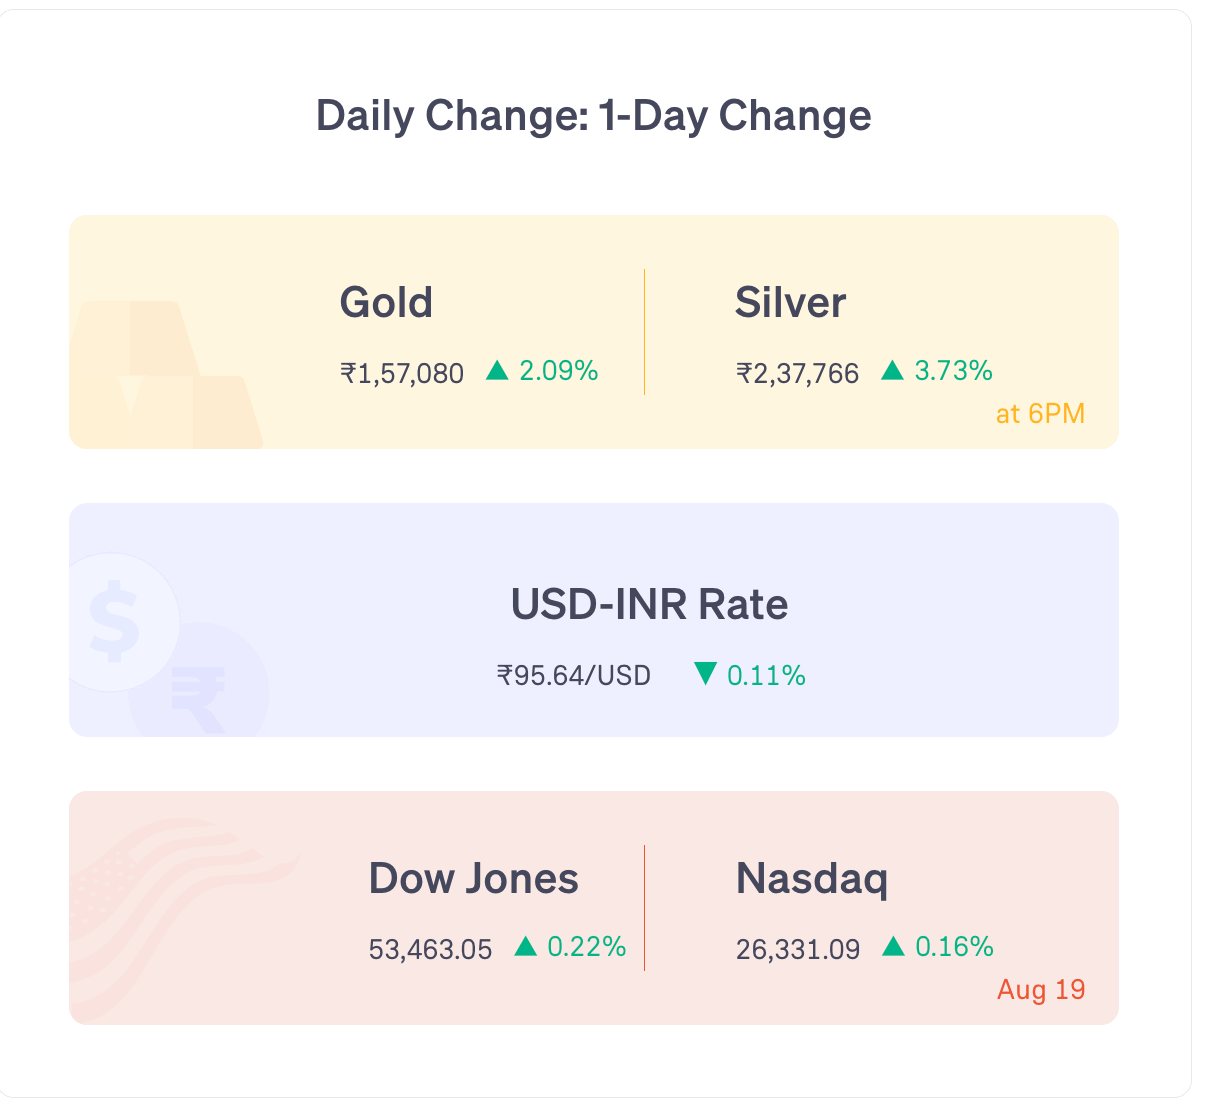The width and height of the screenshot is (1216, 1100).
Task: Click the gold price ₹1,57,080
Action: point(402,373)
